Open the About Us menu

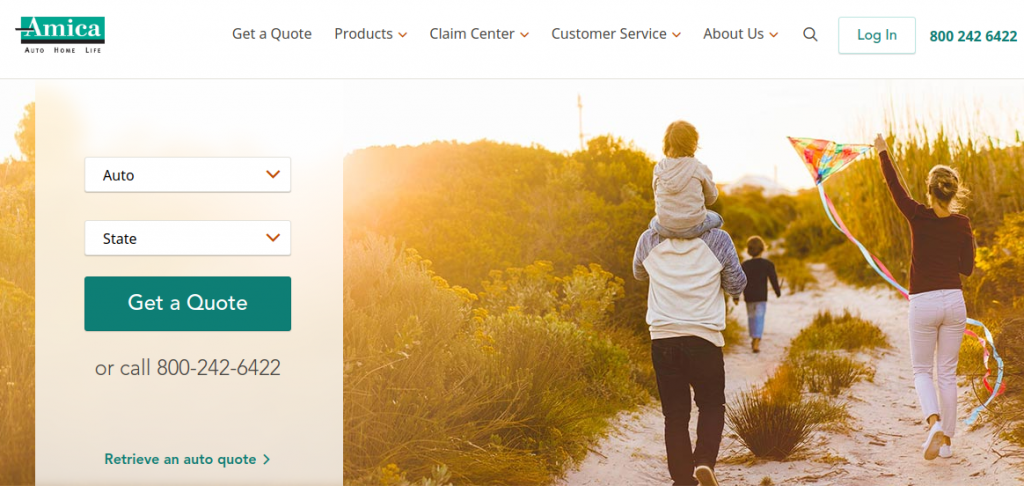[x=741, y=34]
